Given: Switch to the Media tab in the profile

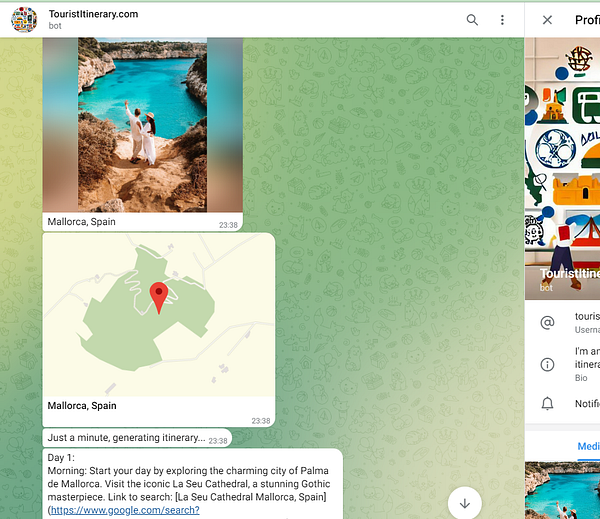Looking at the screenshot, I should 589,447.
